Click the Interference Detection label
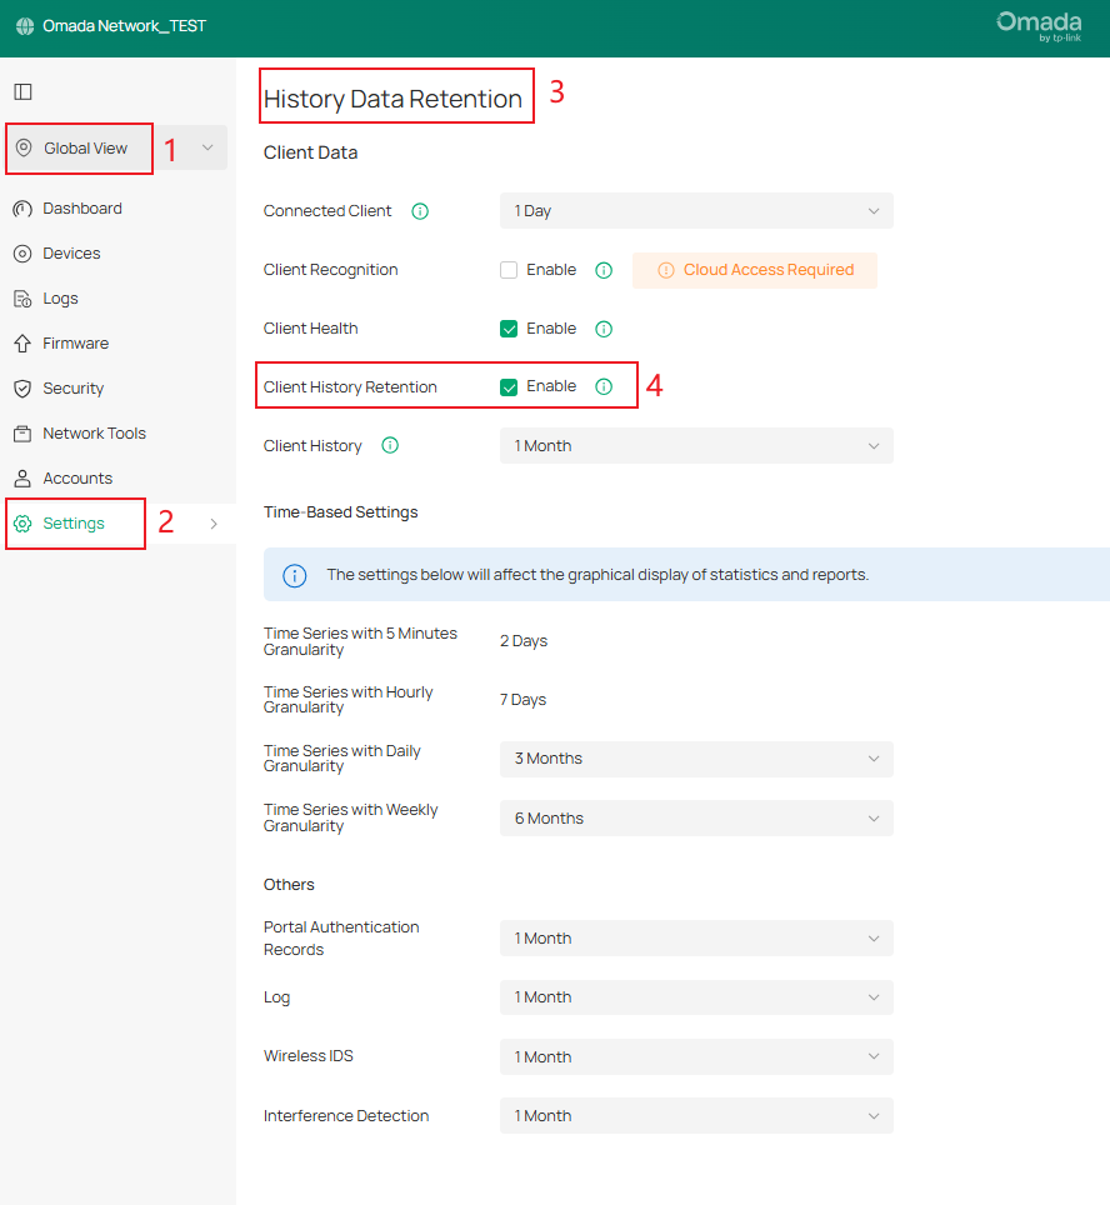The width and height of the screenshot is (1110, 1205). 346,1116
